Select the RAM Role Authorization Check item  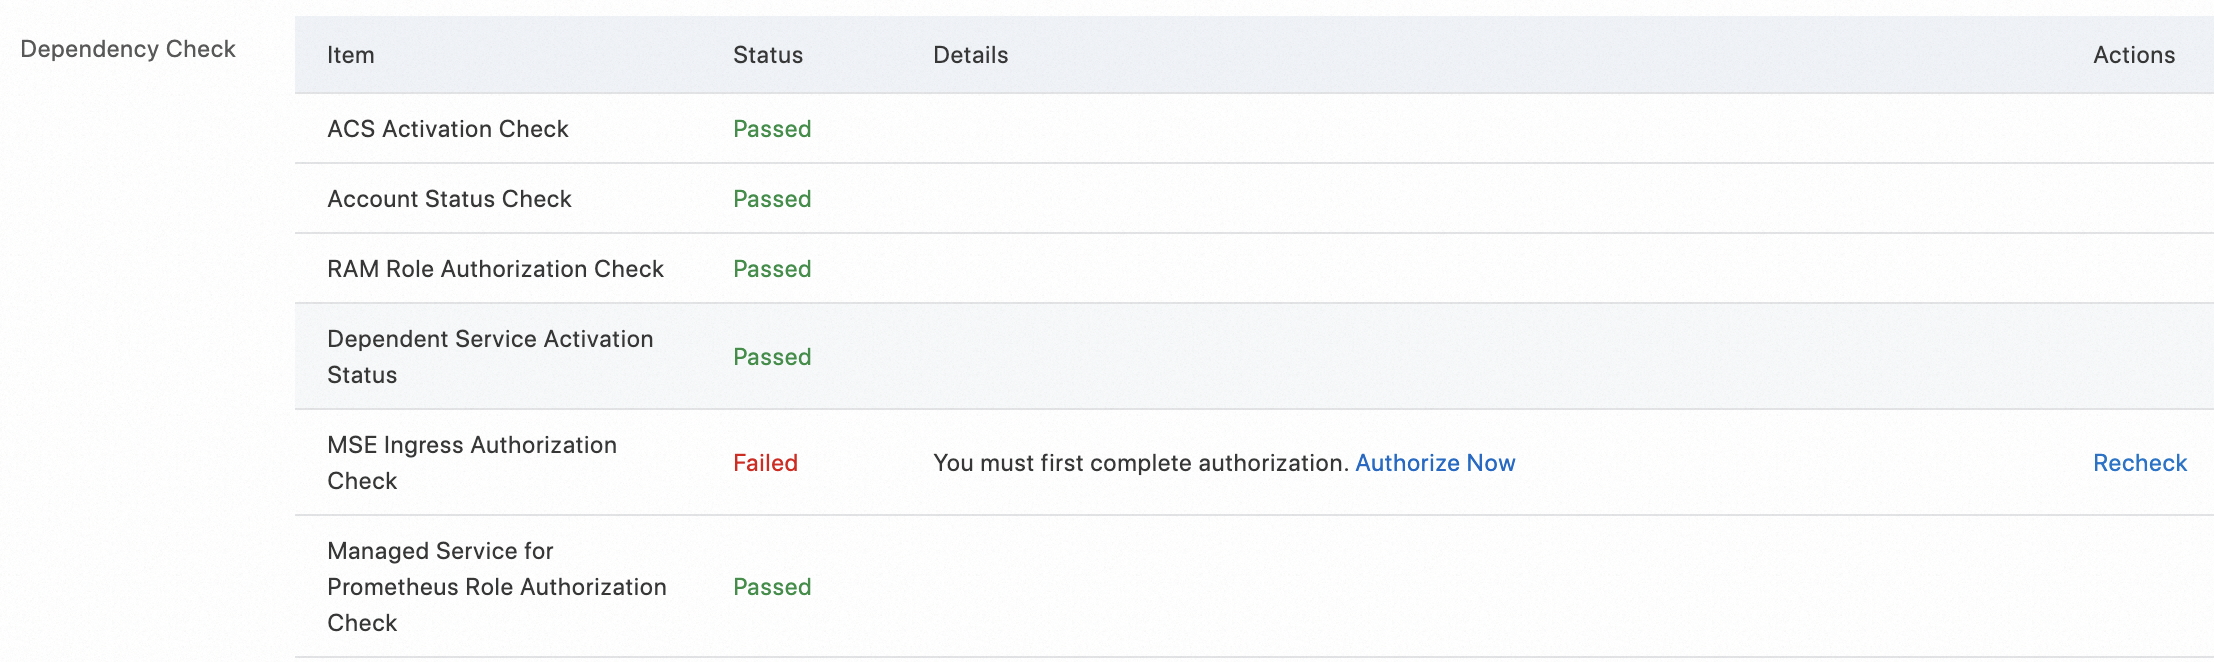[495, 269]
